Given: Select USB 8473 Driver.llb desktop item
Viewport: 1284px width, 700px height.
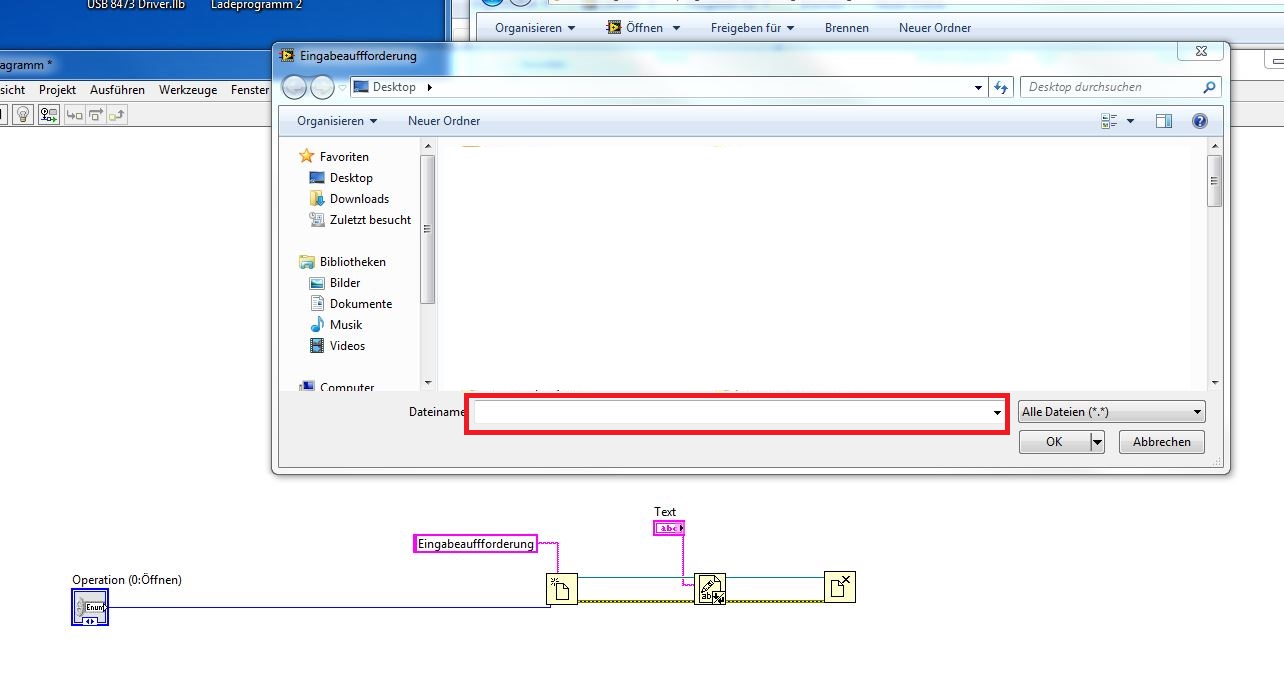Looking at the screenshot, I should point(136,5).
